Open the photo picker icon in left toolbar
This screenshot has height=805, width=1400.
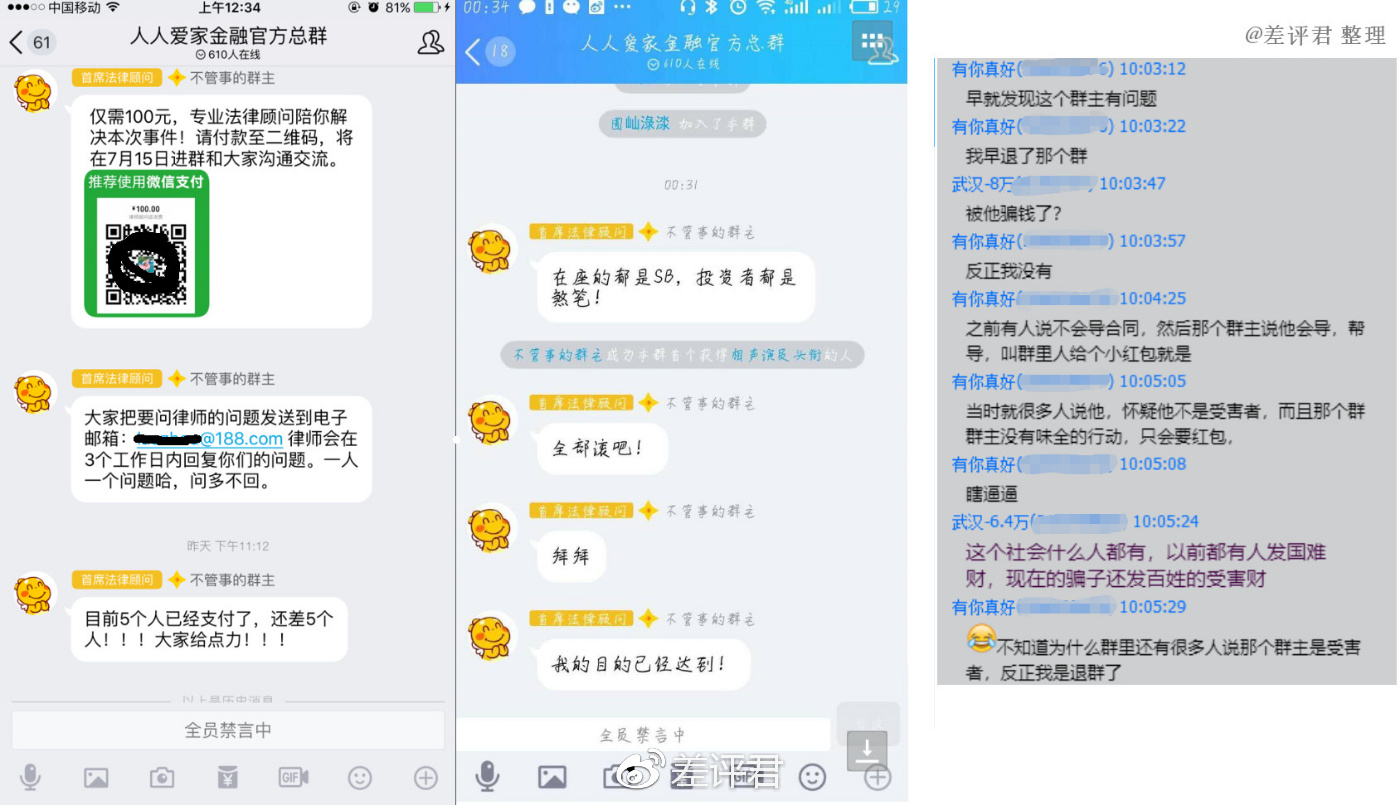[x=96, y=777]
